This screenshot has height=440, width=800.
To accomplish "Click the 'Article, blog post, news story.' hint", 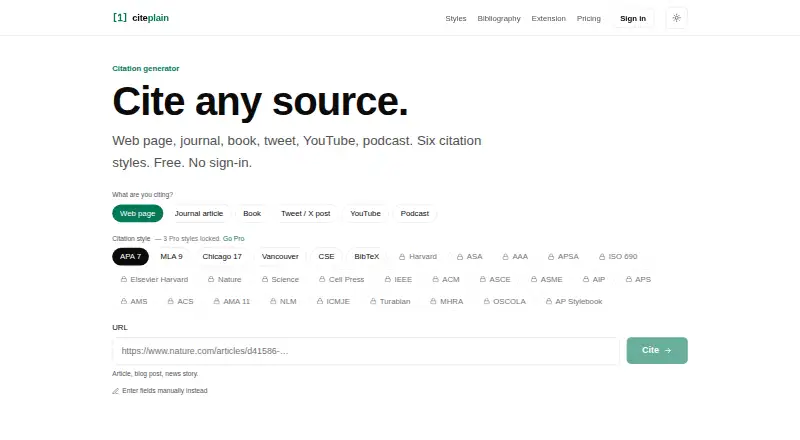I will click(x=155, y=374).
